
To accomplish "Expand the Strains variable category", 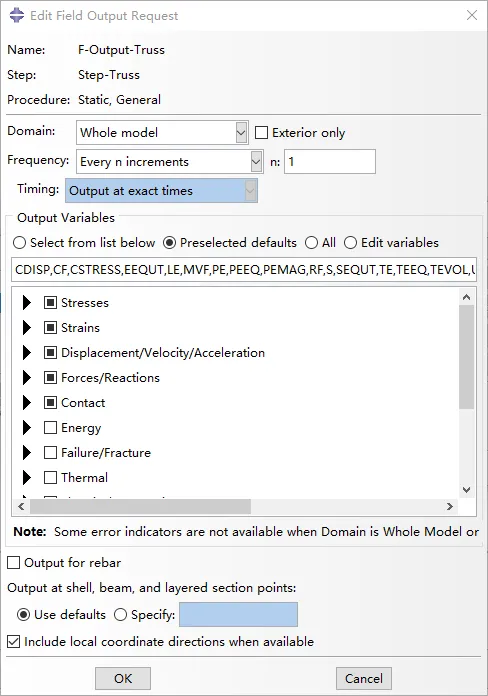I will coord(27,328).
